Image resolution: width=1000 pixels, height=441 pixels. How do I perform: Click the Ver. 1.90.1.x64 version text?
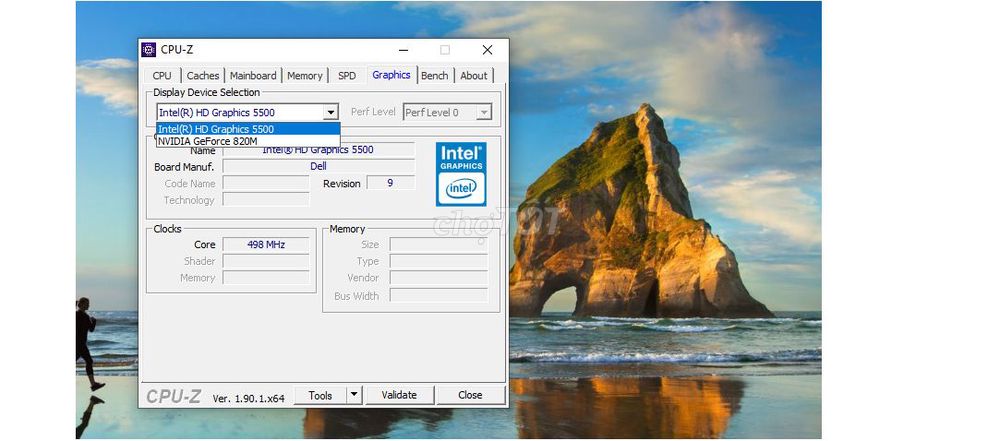[x=249, y=398]
